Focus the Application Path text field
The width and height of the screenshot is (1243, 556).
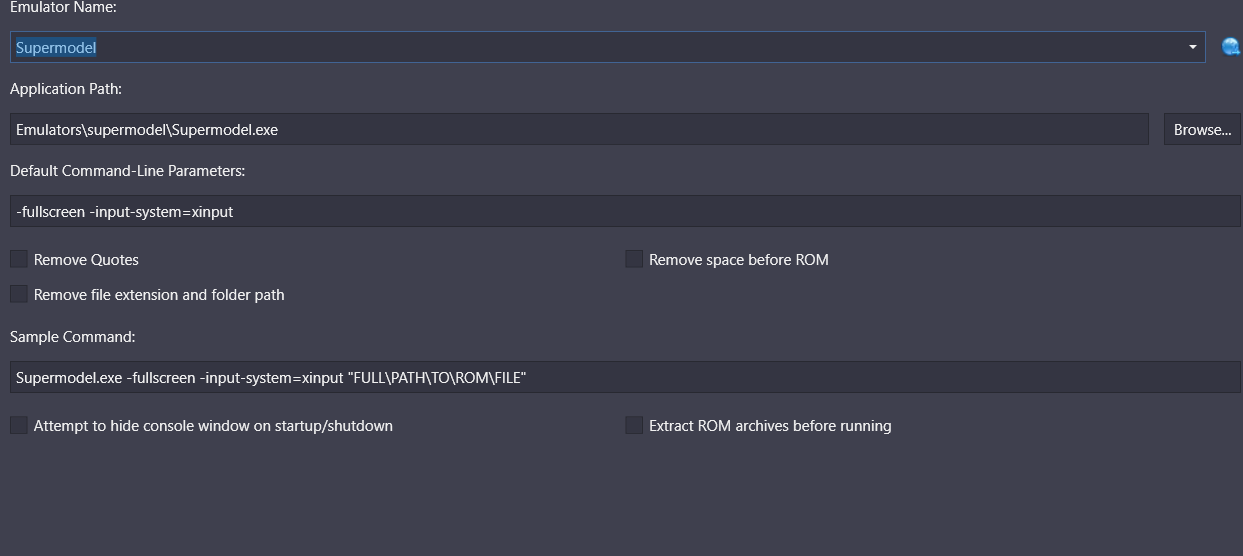point(579,129)
